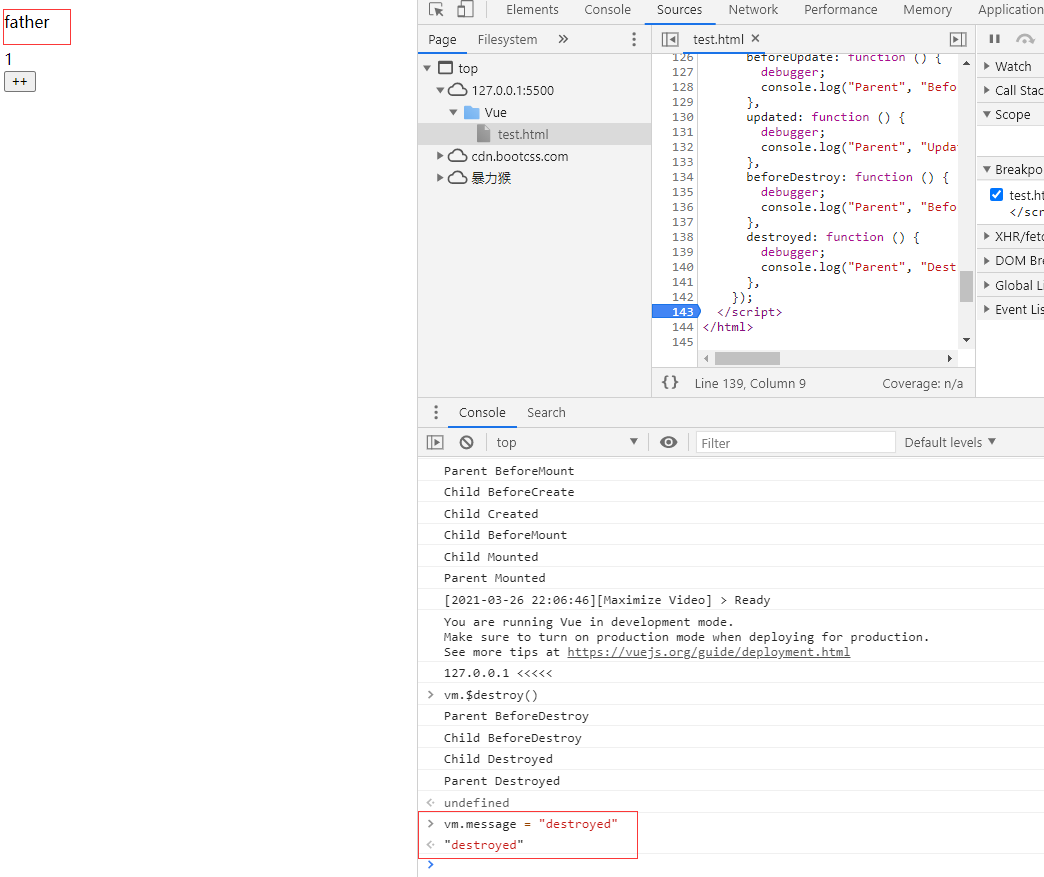
Task: Clear the console output
Action: [x=467, y=442]
